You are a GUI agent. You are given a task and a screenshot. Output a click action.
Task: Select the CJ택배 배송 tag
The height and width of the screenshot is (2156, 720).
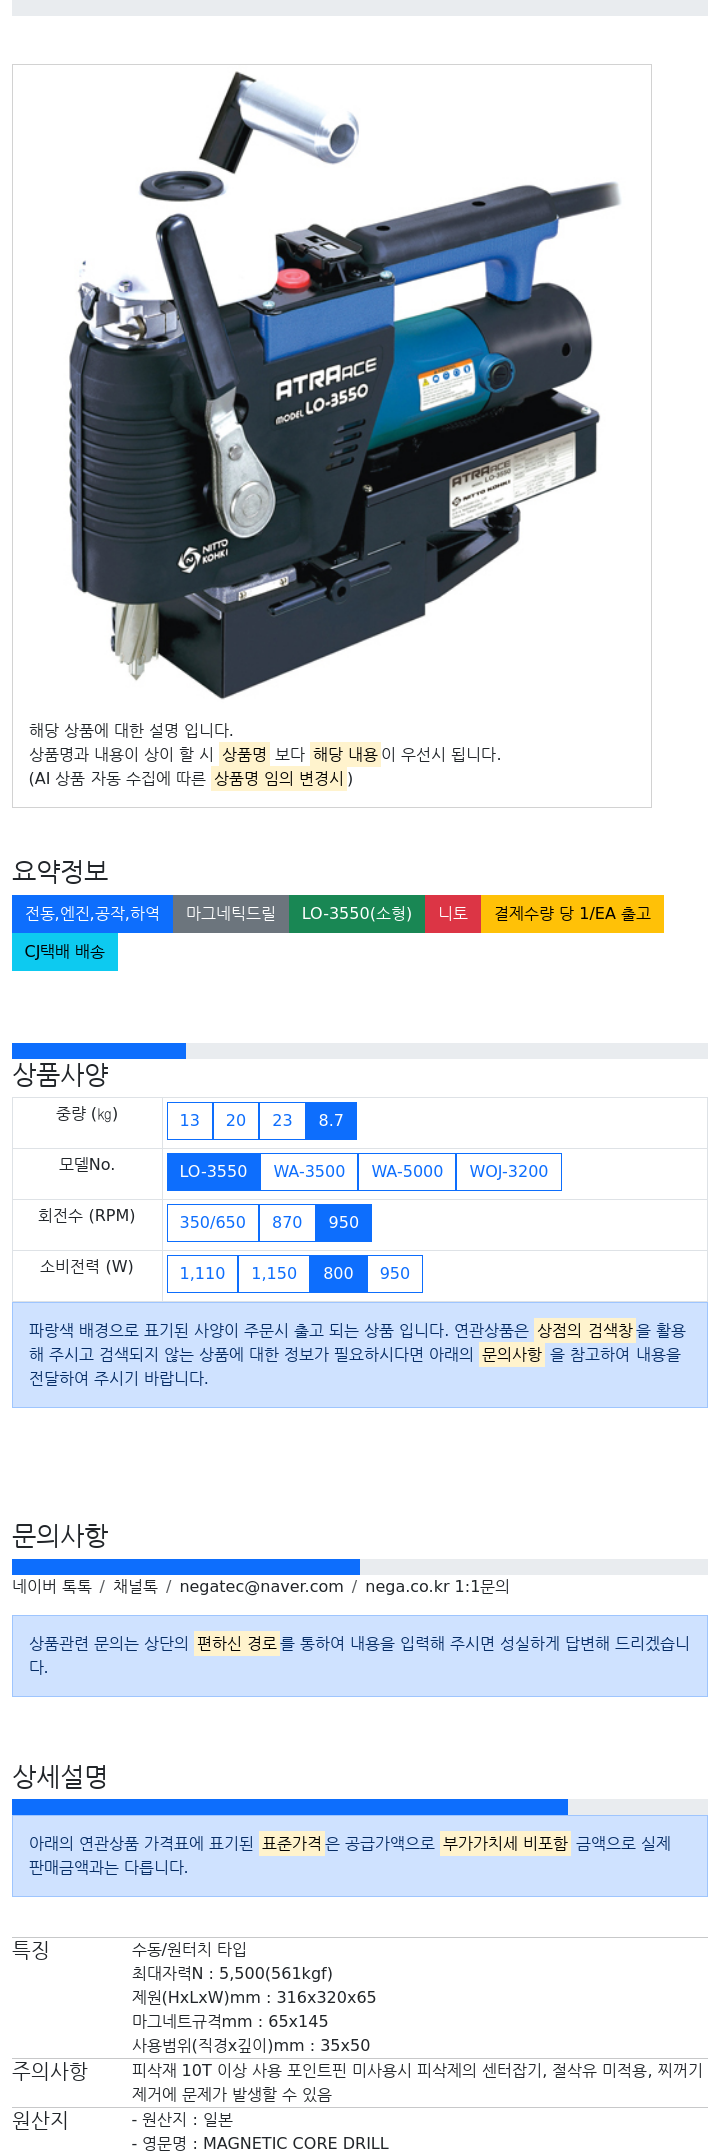point(65,952)
